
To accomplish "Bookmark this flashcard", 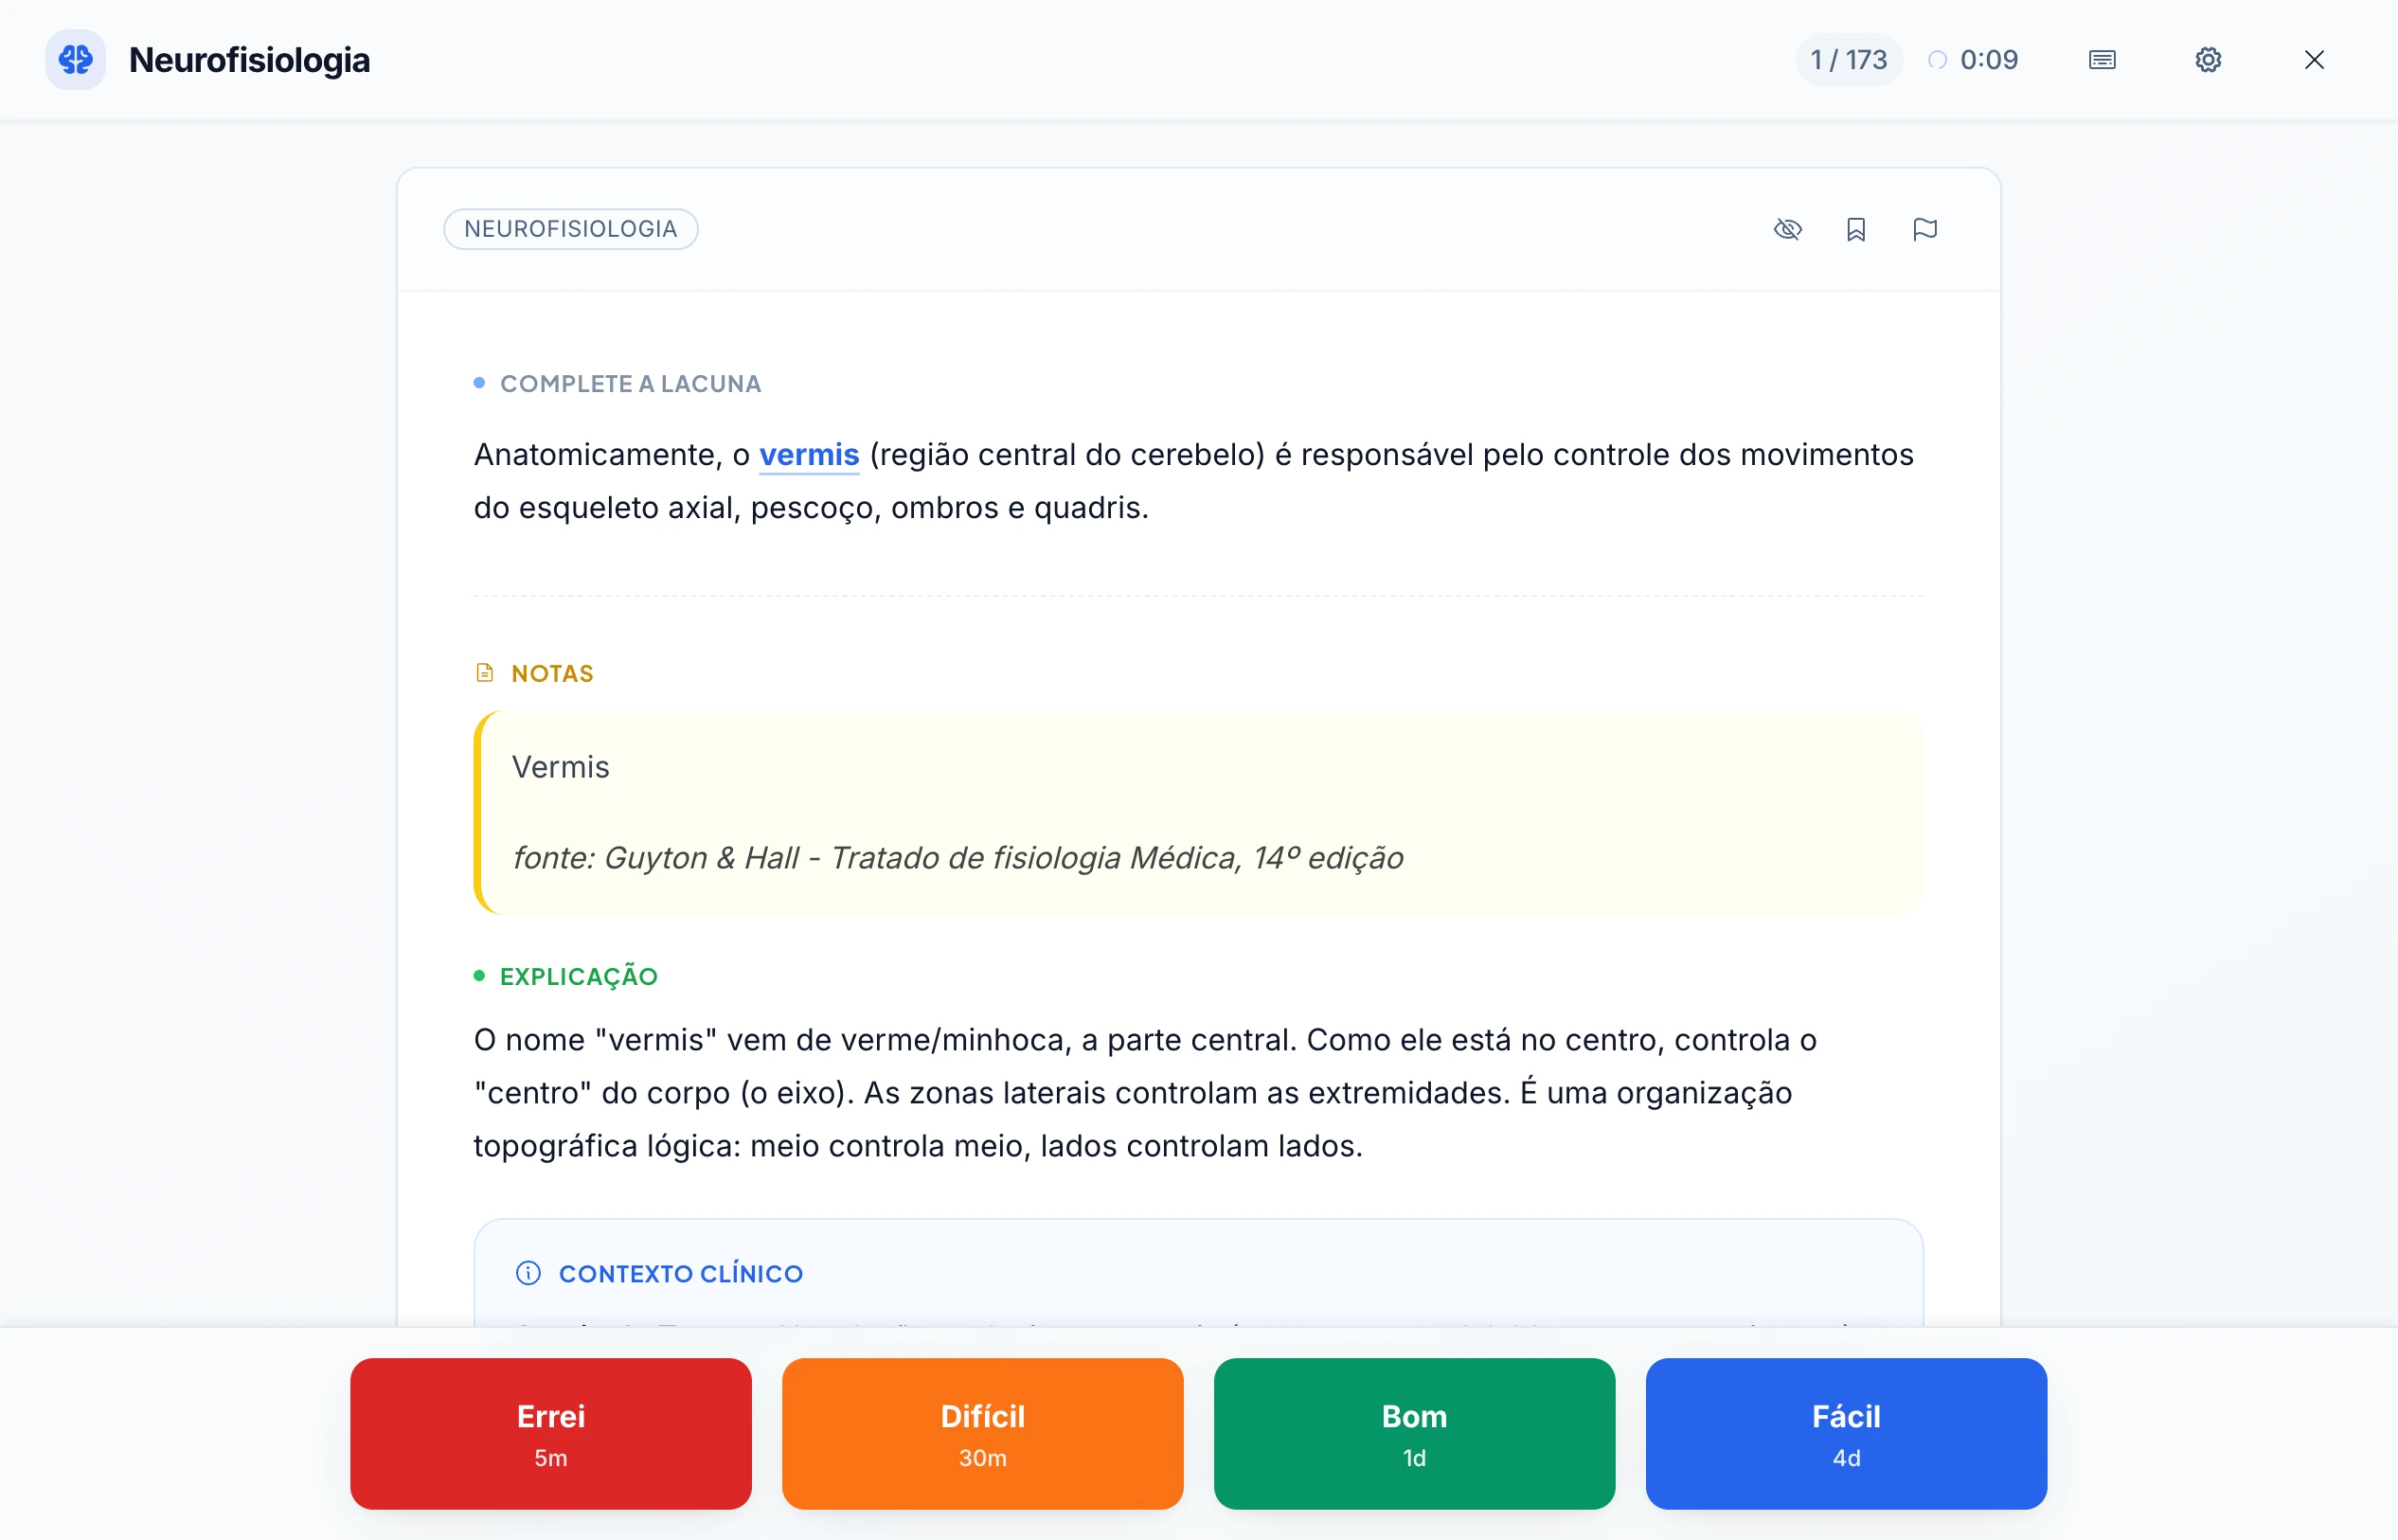I will (x=1857, y=229).
